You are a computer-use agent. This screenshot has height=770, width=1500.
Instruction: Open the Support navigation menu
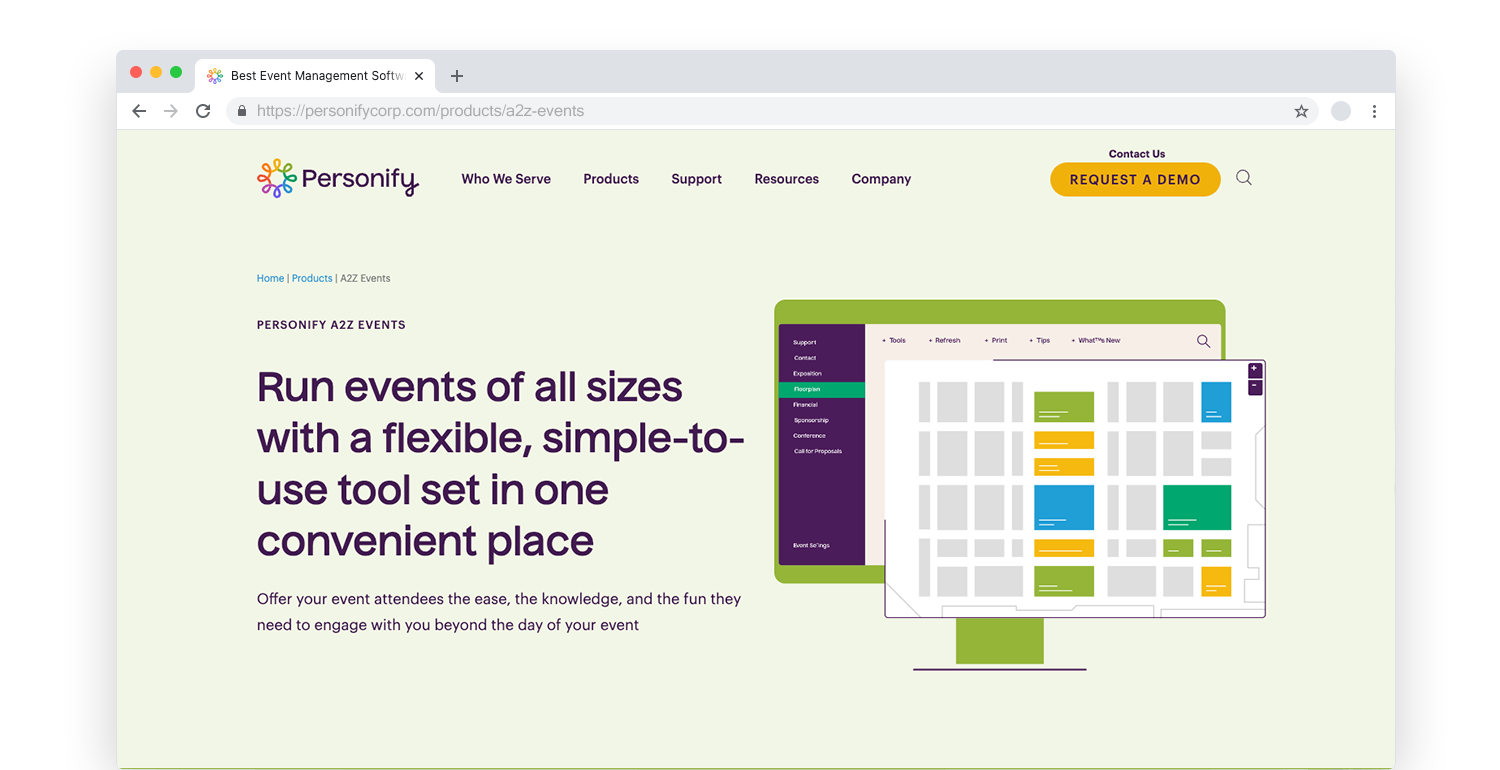pyautogui.click(x=696, y=179)
